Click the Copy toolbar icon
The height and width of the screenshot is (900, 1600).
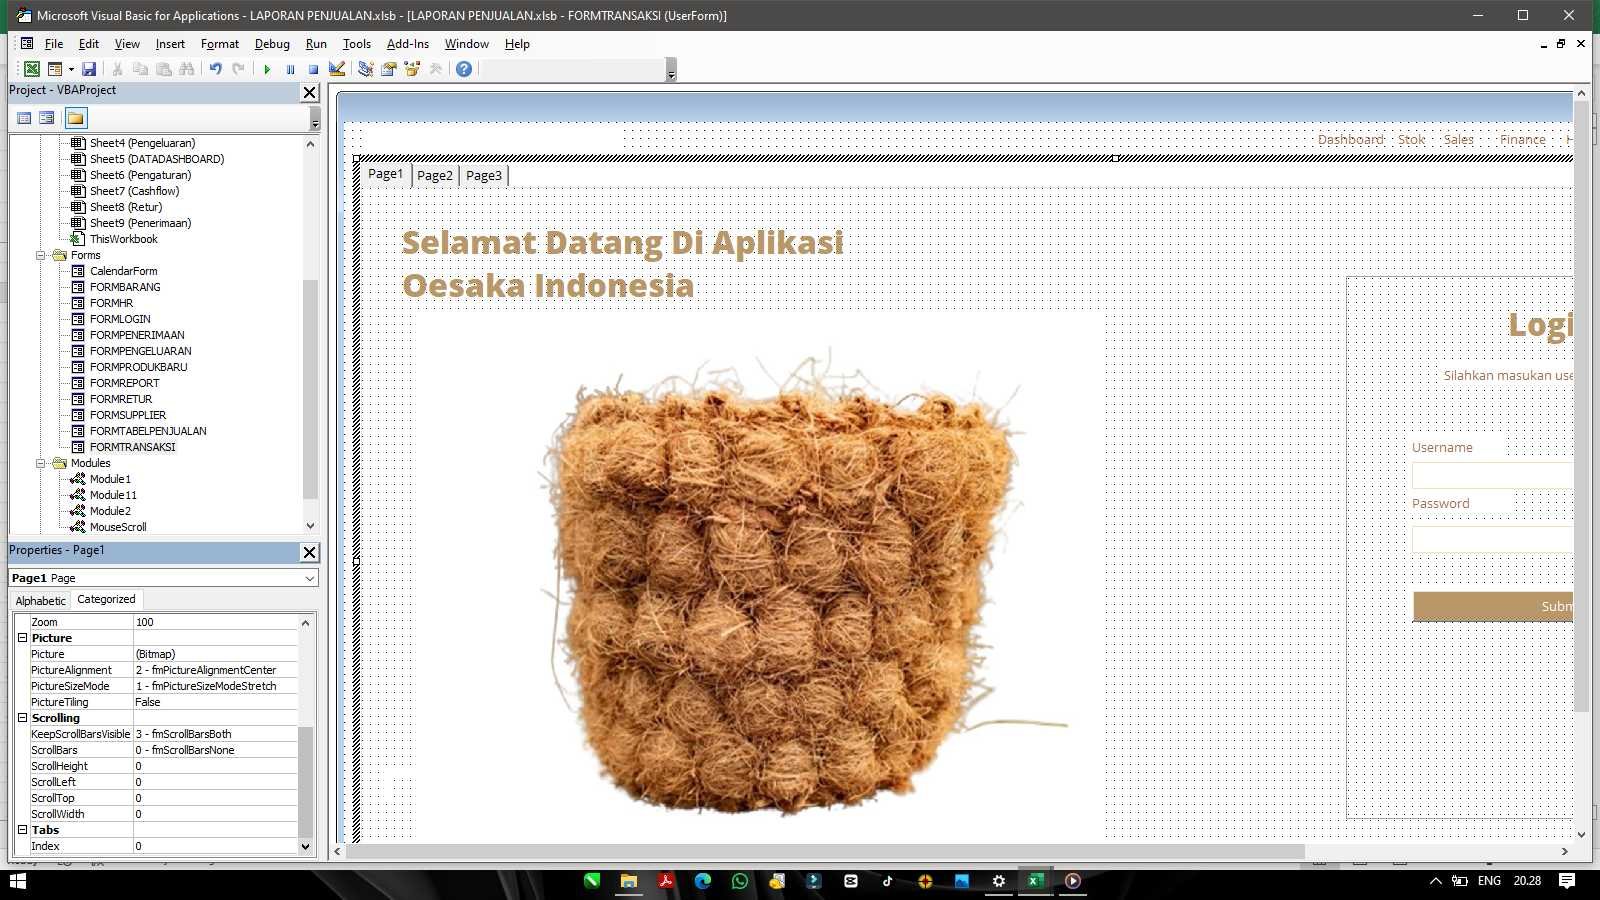coord(140,69)
